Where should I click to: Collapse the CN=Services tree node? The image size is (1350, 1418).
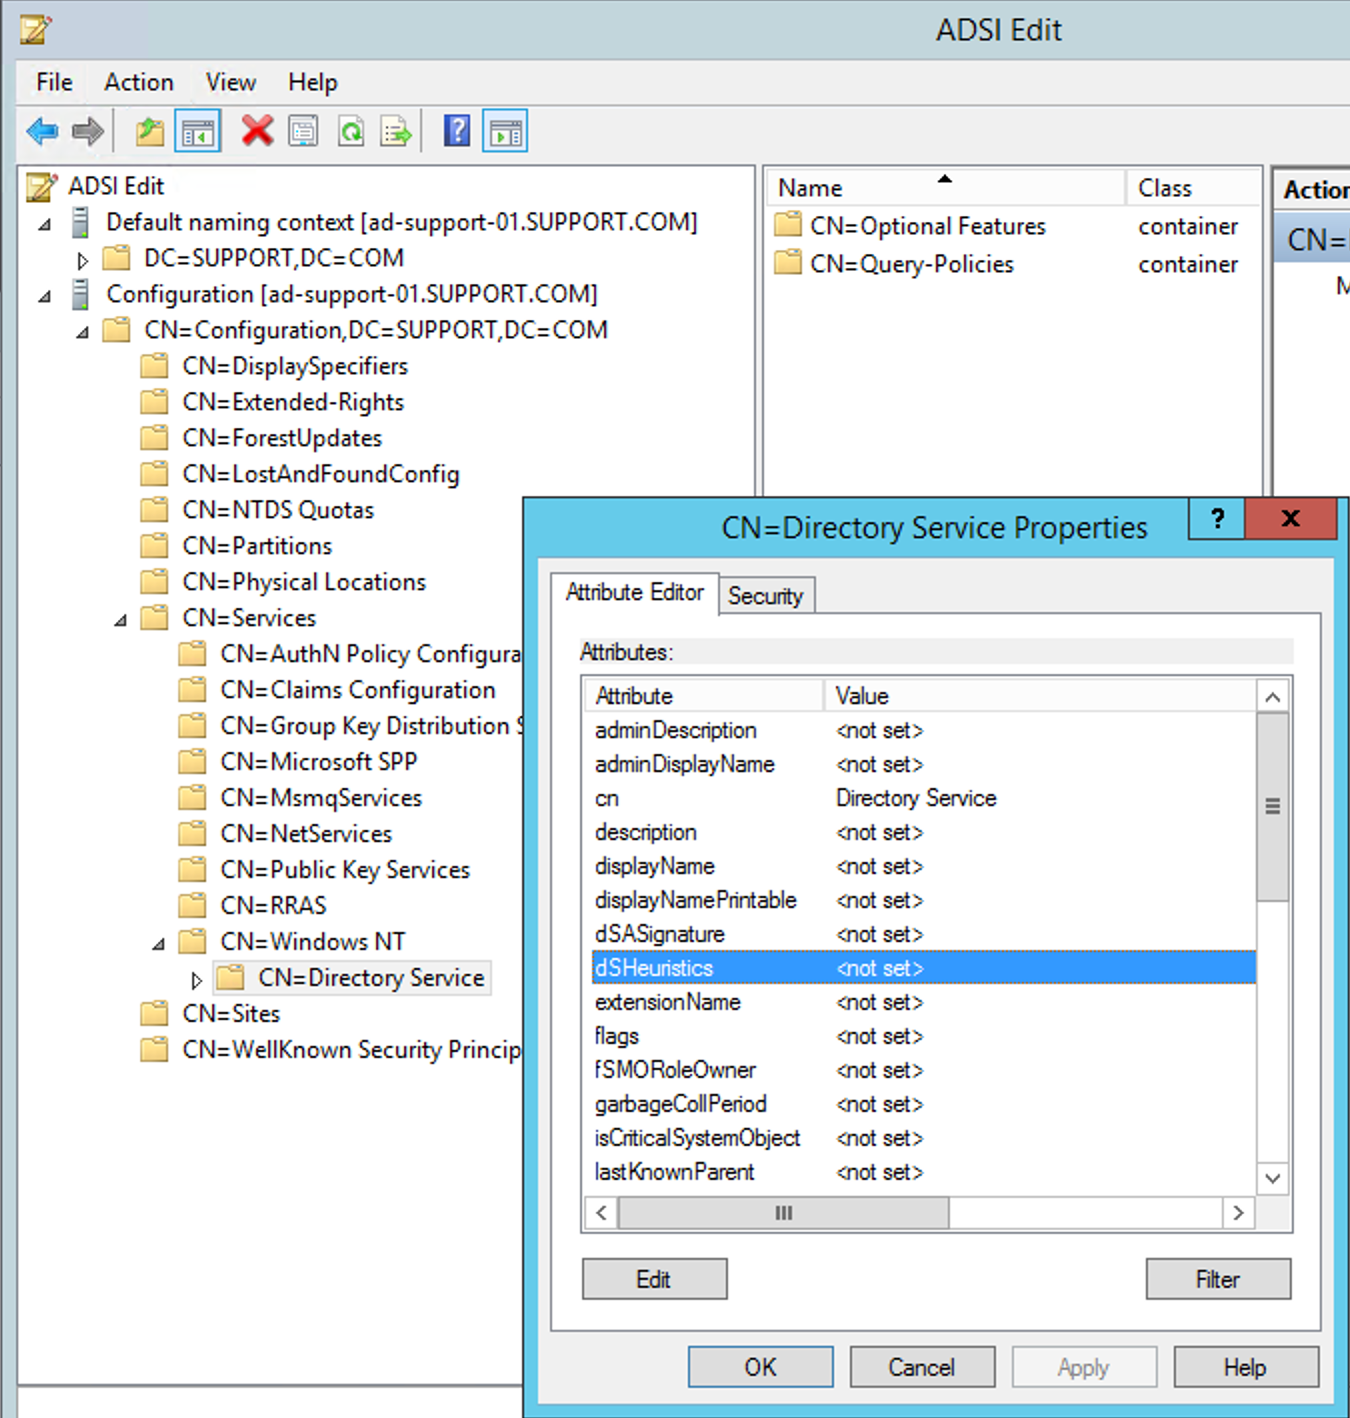pos(121,620)
